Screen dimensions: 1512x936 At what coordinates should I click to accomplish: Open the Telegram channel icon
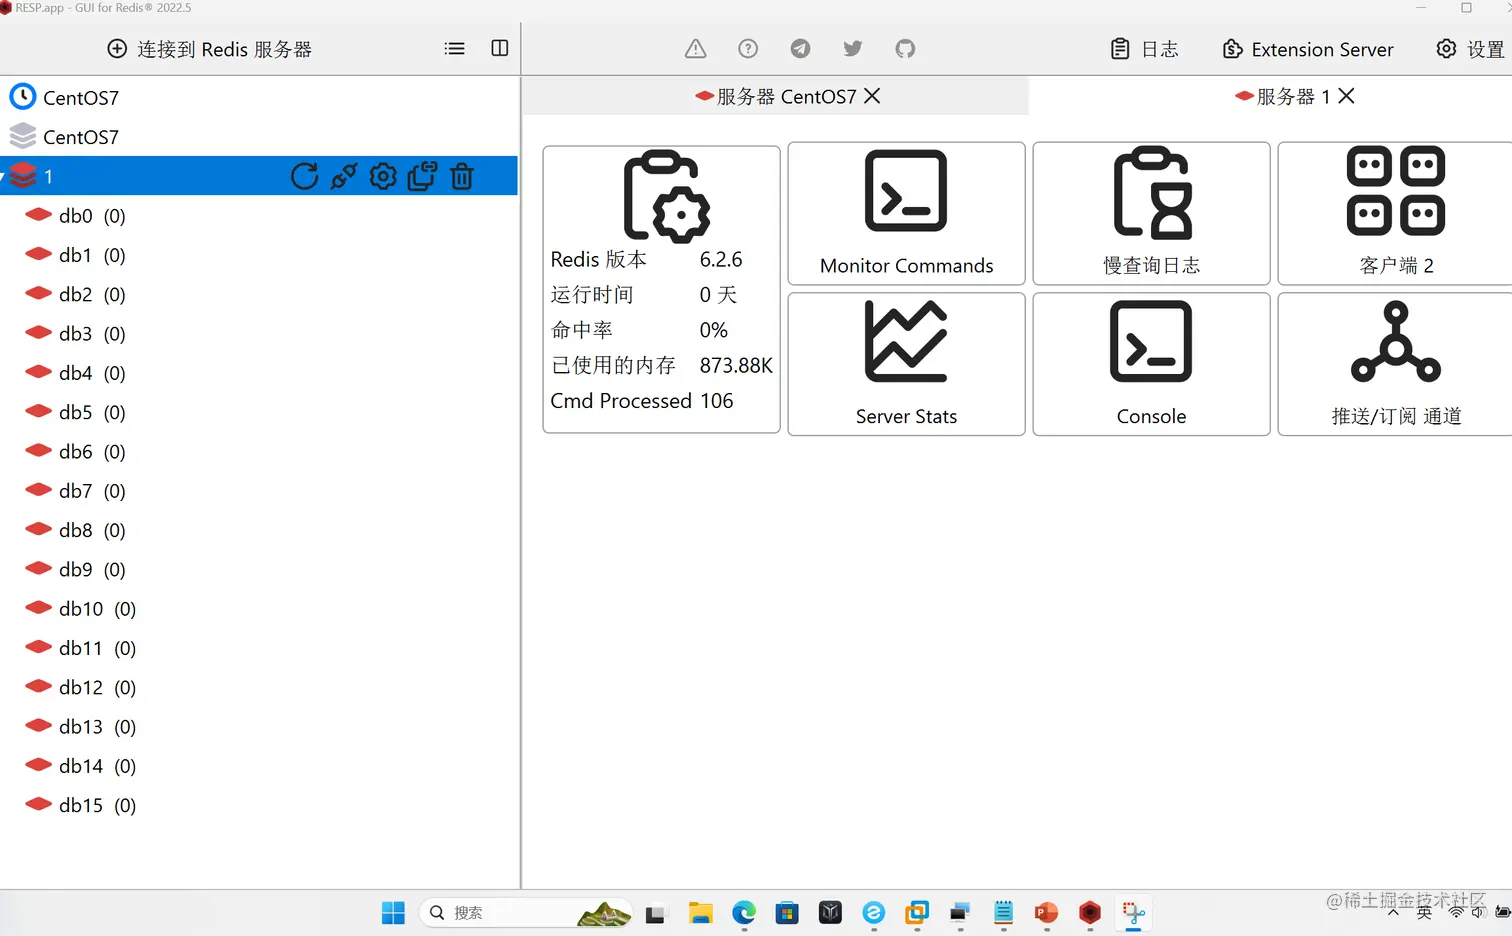tap(800, 49)
